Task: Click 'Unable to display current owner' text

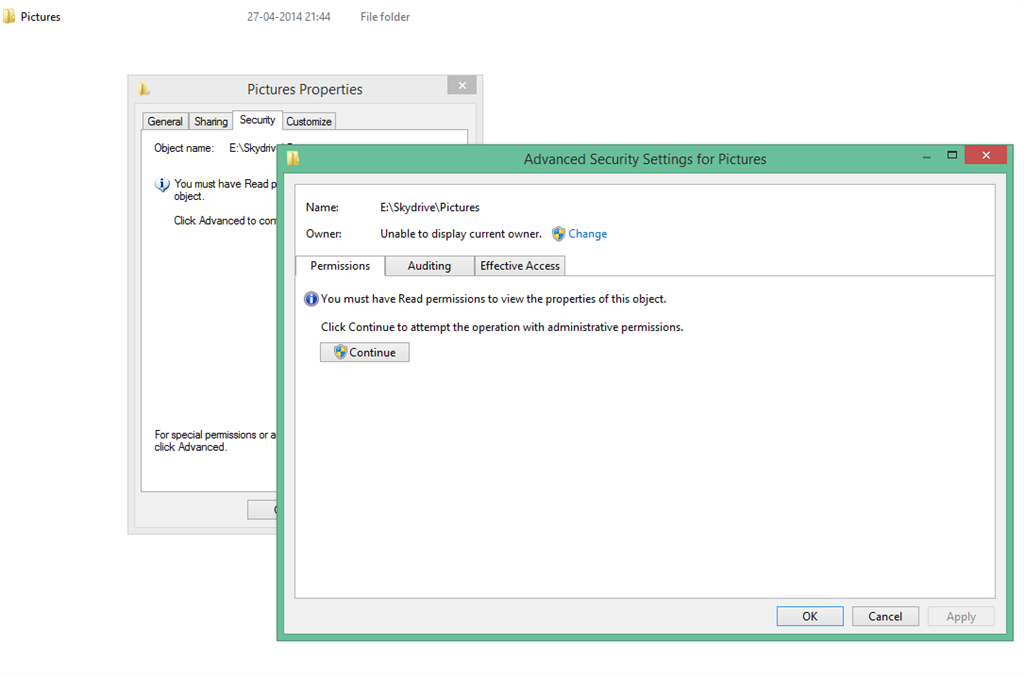Action: click(x=460, y=234)
